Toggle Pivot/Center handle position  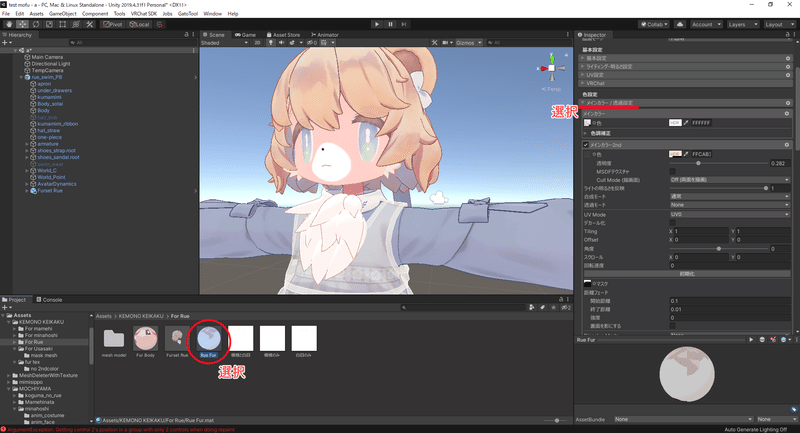113,24
